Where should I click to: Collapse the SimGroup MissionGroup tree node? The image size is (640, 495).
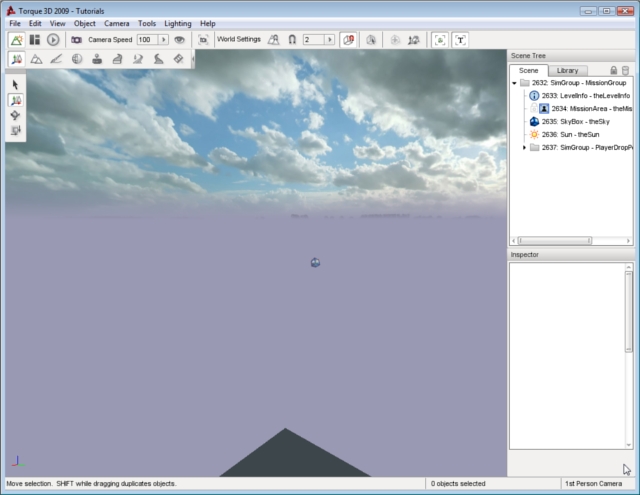[x=514, y=83]
